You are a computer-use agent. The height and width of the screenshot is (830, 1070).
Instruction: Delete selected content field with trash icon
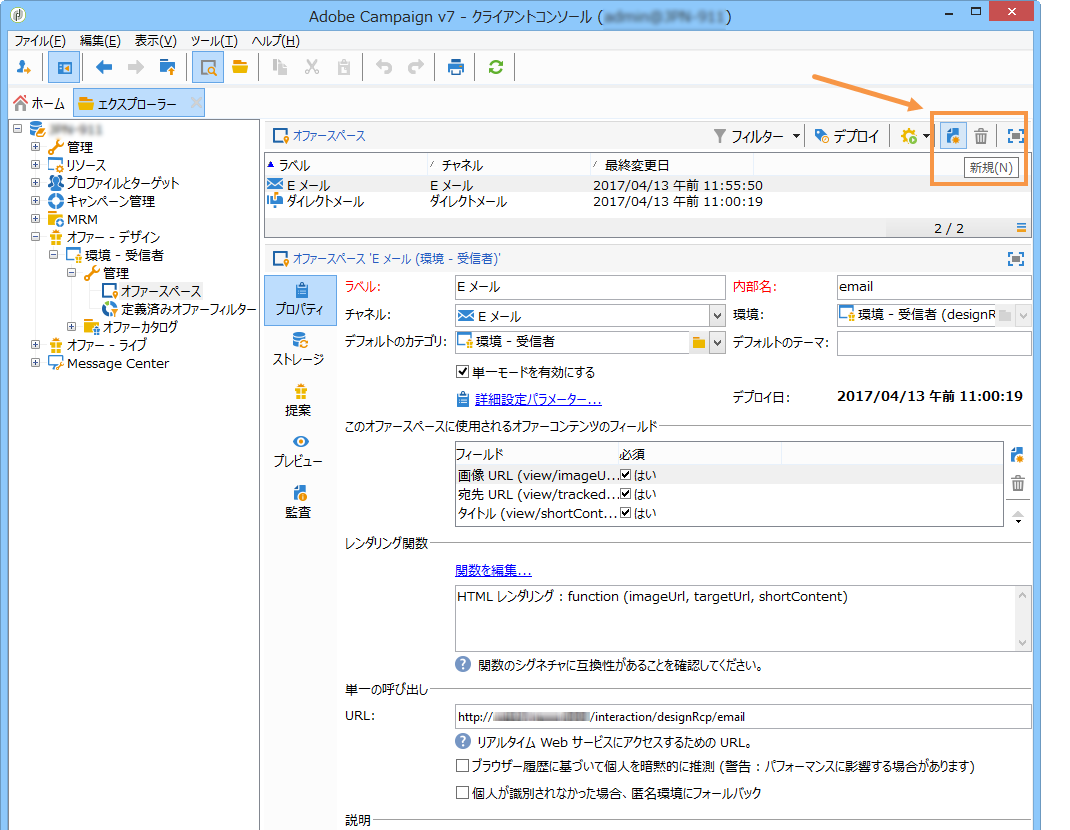point(1017,483)
